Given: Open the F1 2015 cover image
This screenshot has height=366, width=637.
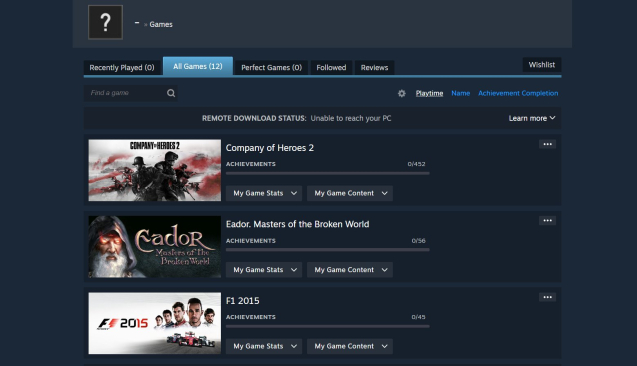Looking at the screenshot, I should point(155,323).
